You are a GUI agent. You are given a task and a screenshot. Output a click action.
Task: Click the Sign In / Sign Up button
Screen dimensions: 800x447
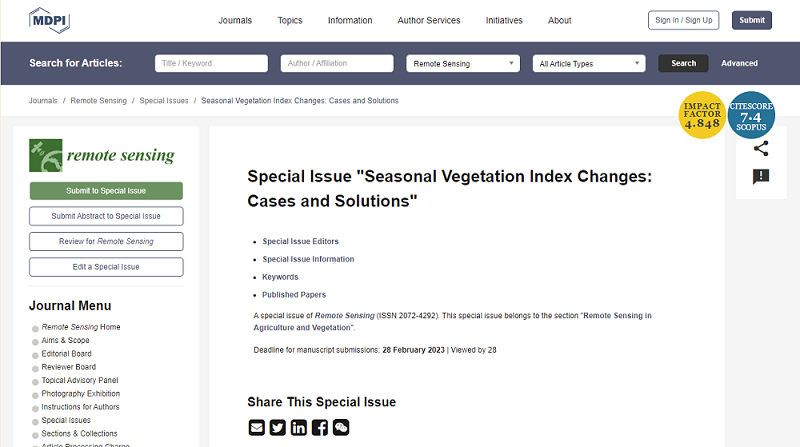[x=681, y=20]
